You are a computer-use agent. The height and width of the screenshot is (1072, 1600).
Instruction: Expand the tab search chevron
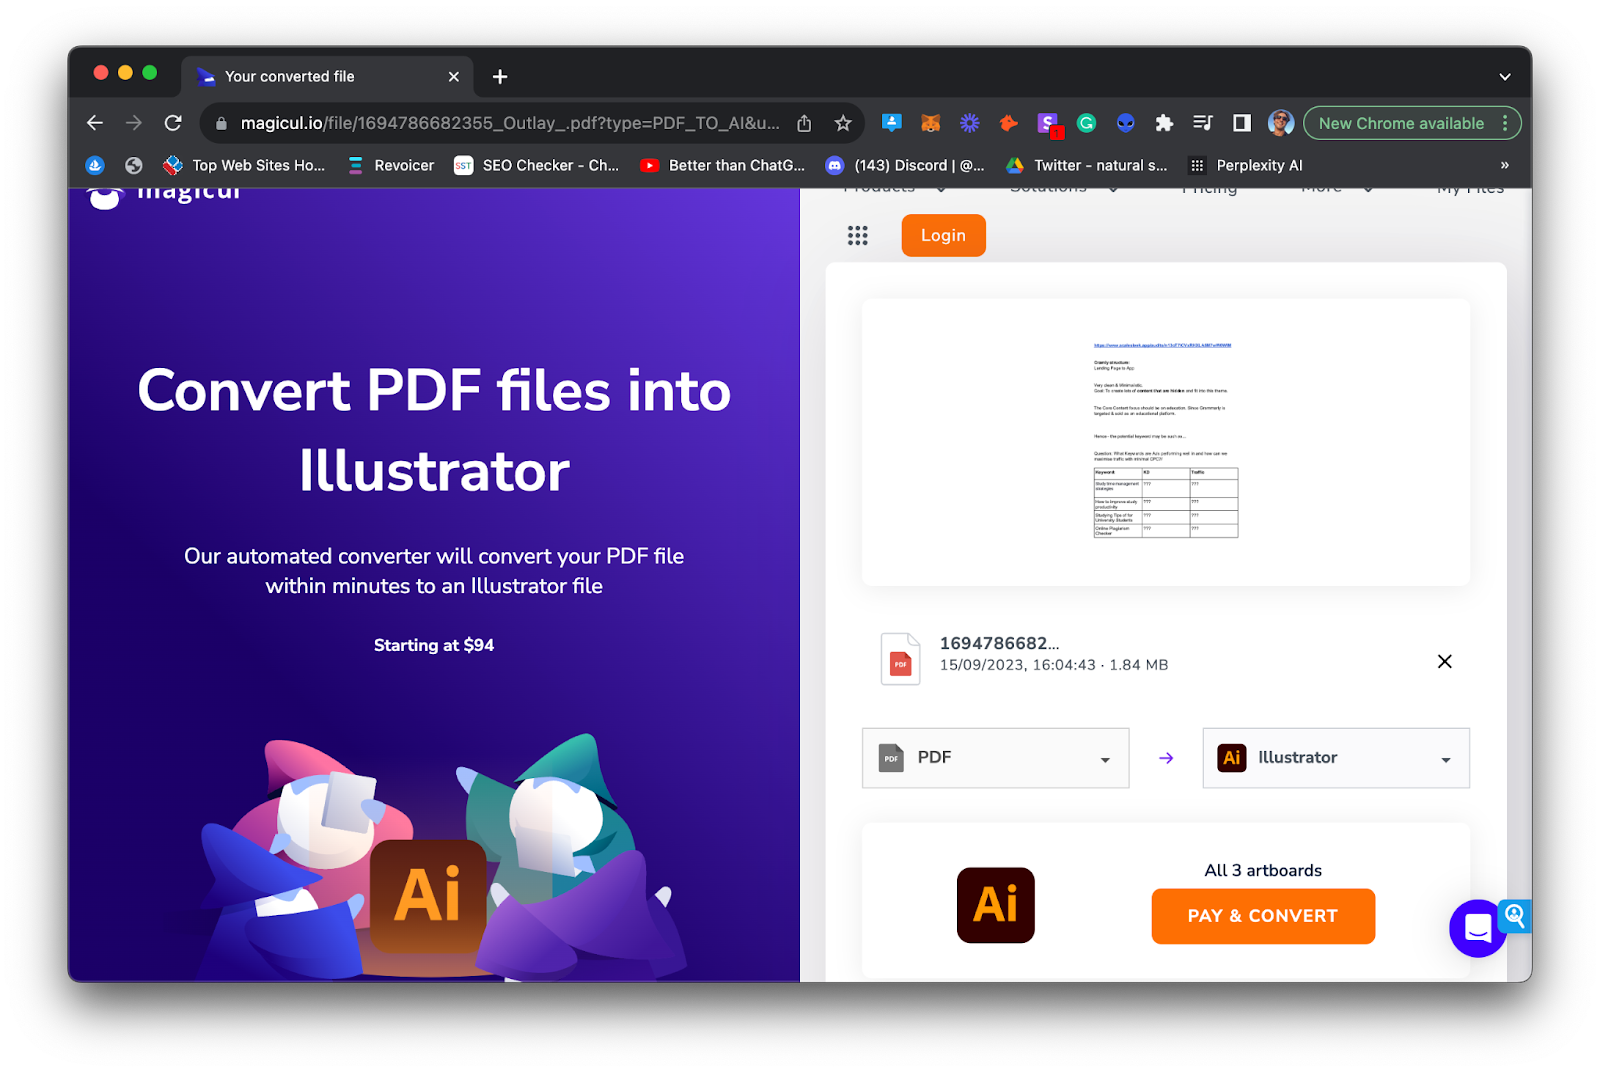(x=1505, y=77)
